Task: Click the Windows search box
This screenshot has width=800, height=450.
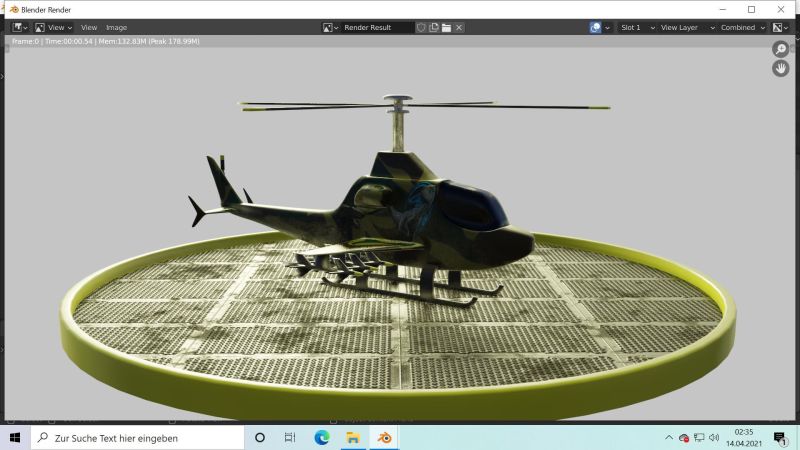Action: pyautogui.click(x=138, y=438)
